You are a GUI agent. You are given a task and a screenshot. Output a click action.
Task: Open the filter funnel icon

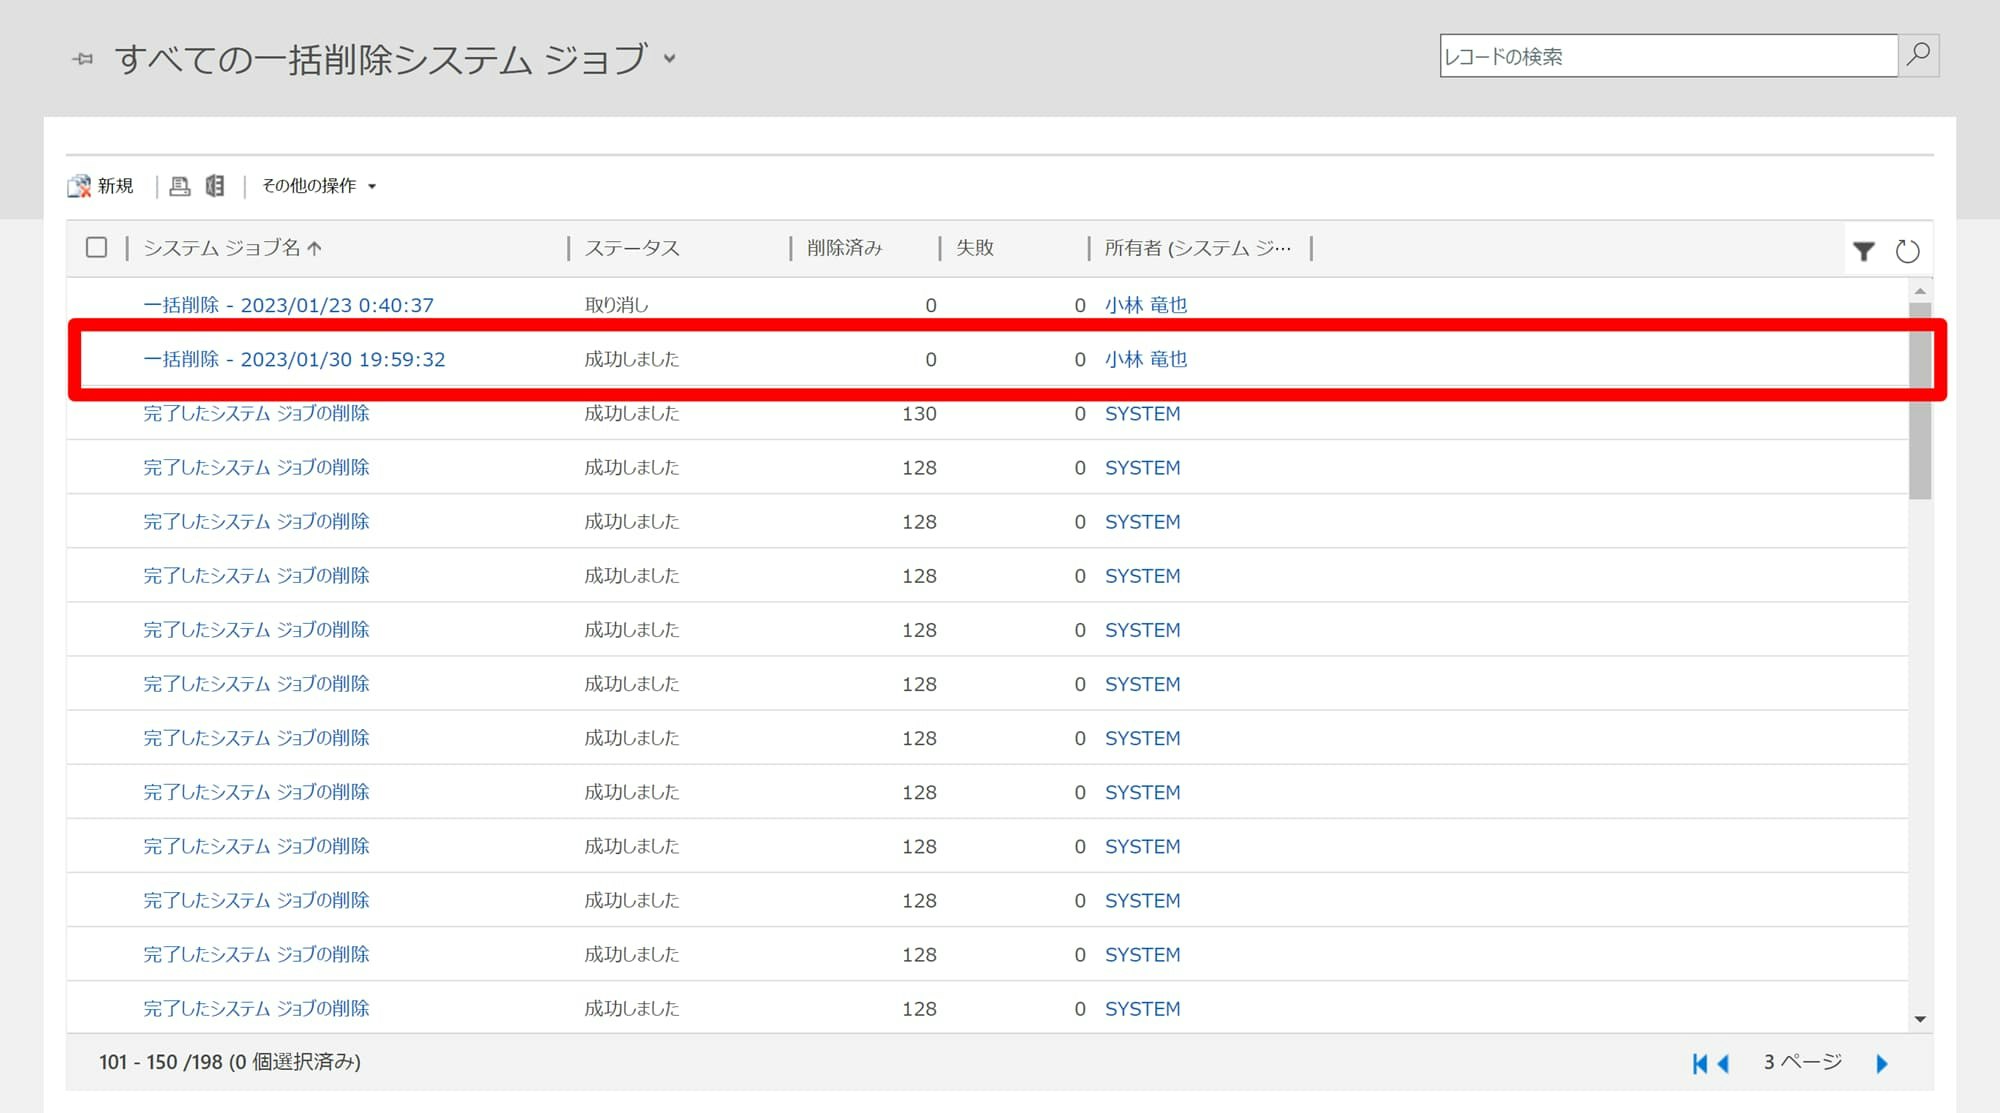point(1863,251)
